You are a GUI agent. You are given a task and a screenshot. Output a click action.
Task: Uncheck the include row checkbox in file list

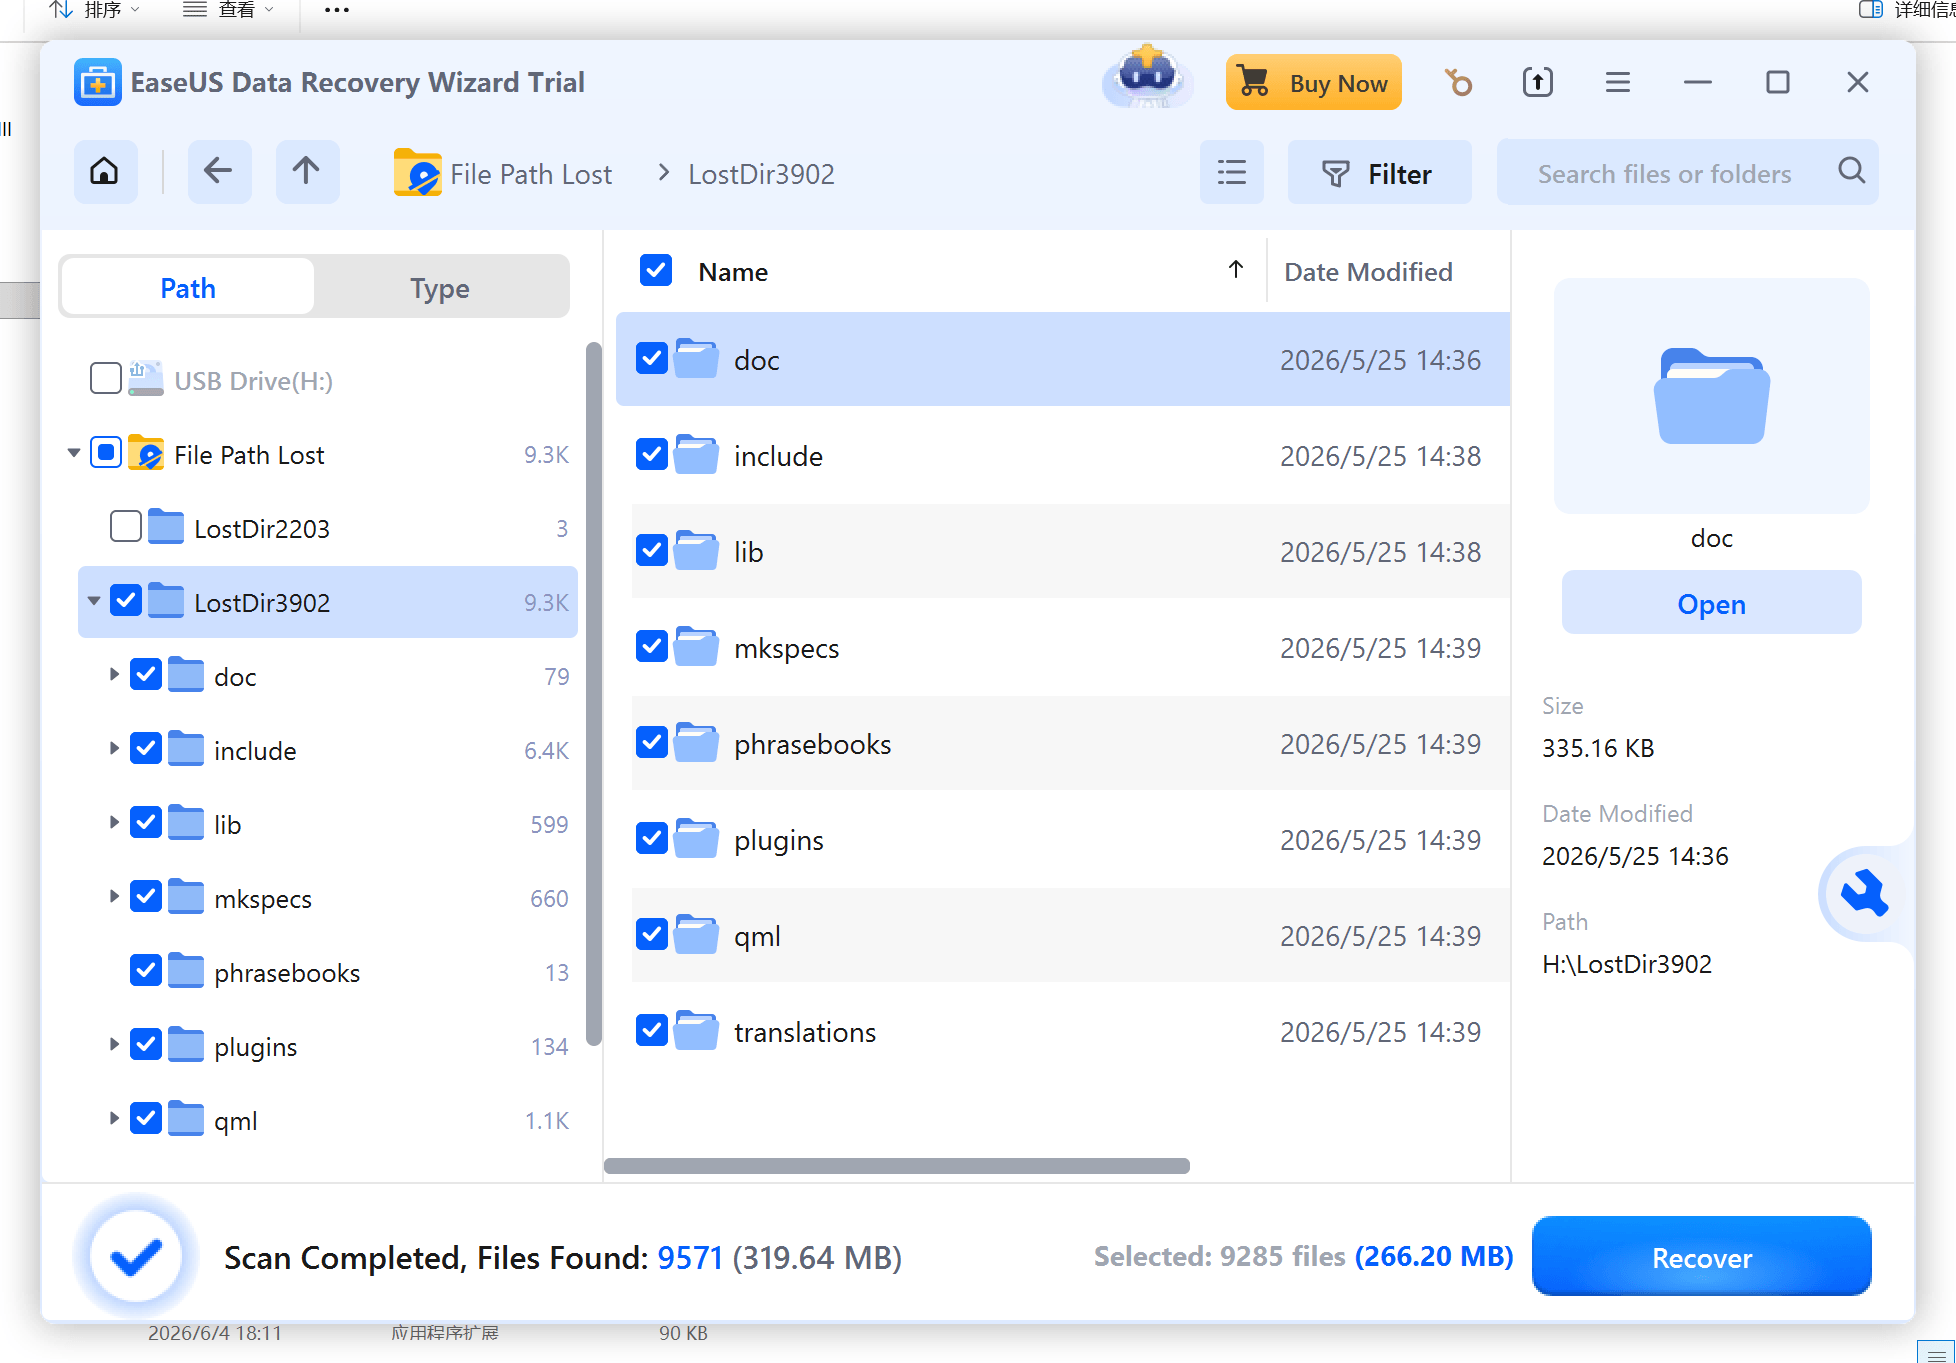coord(652,454)
